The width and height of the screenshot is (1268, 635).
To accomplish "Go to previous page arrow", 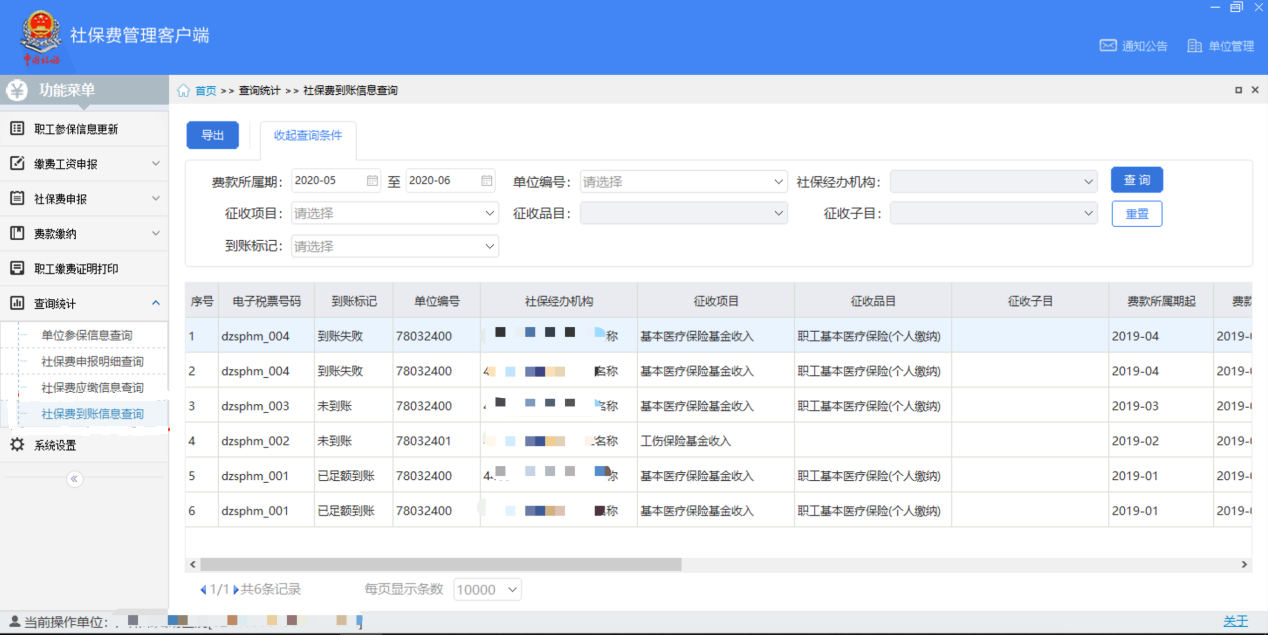I will 204,589.
